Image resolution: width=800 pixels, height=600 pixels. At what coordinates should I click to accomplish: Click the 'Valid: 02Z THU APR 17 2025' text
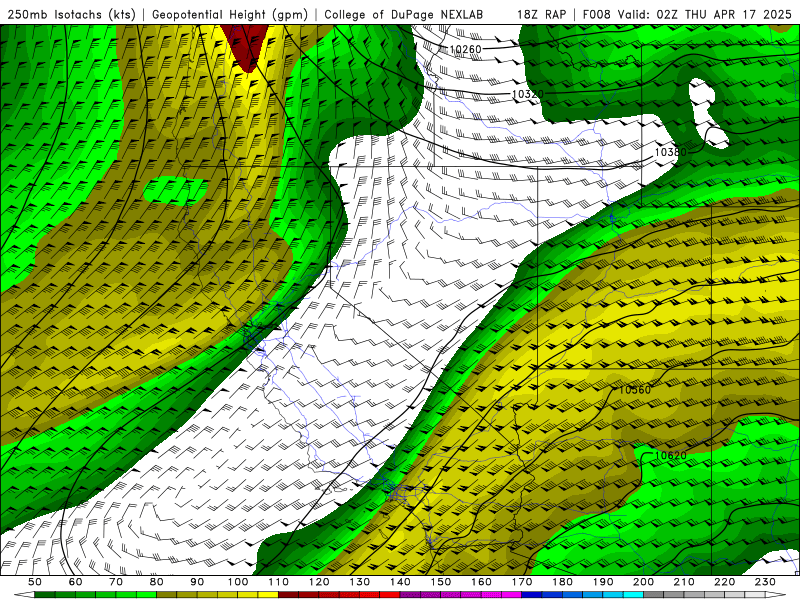[x=705, y=14]
